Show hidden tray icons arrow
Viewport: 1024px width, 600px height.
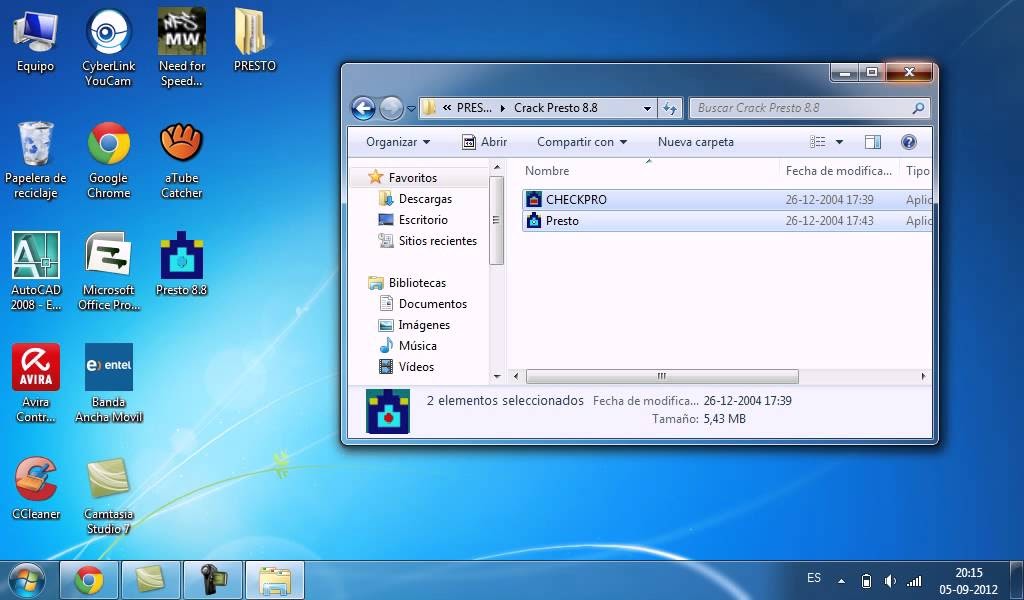click(841, 581)
